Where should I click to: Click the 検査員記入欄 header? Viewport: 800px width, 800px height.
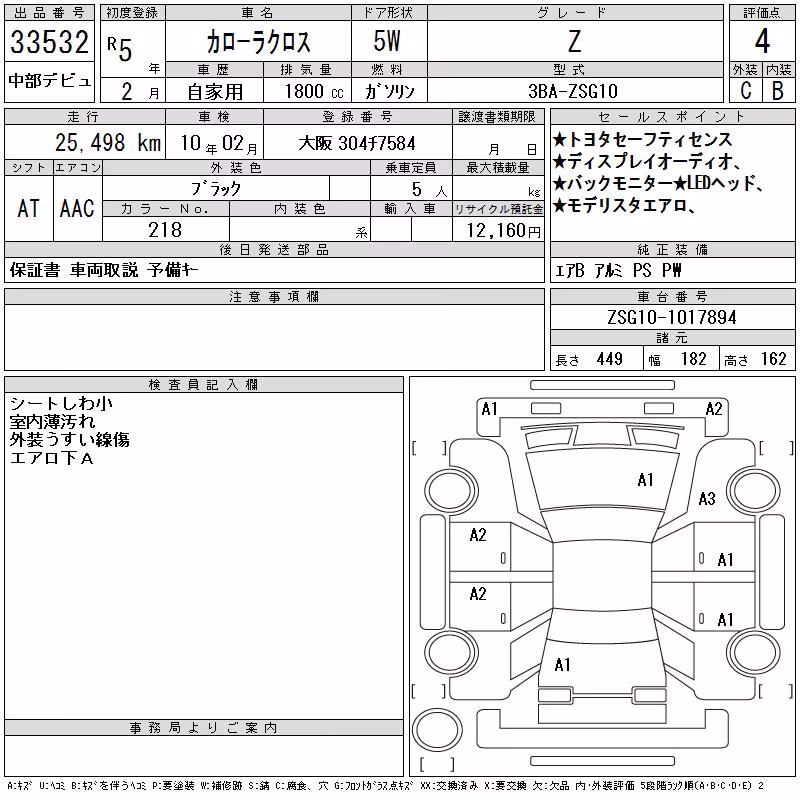pyautogui.click(x=204, y=384)
